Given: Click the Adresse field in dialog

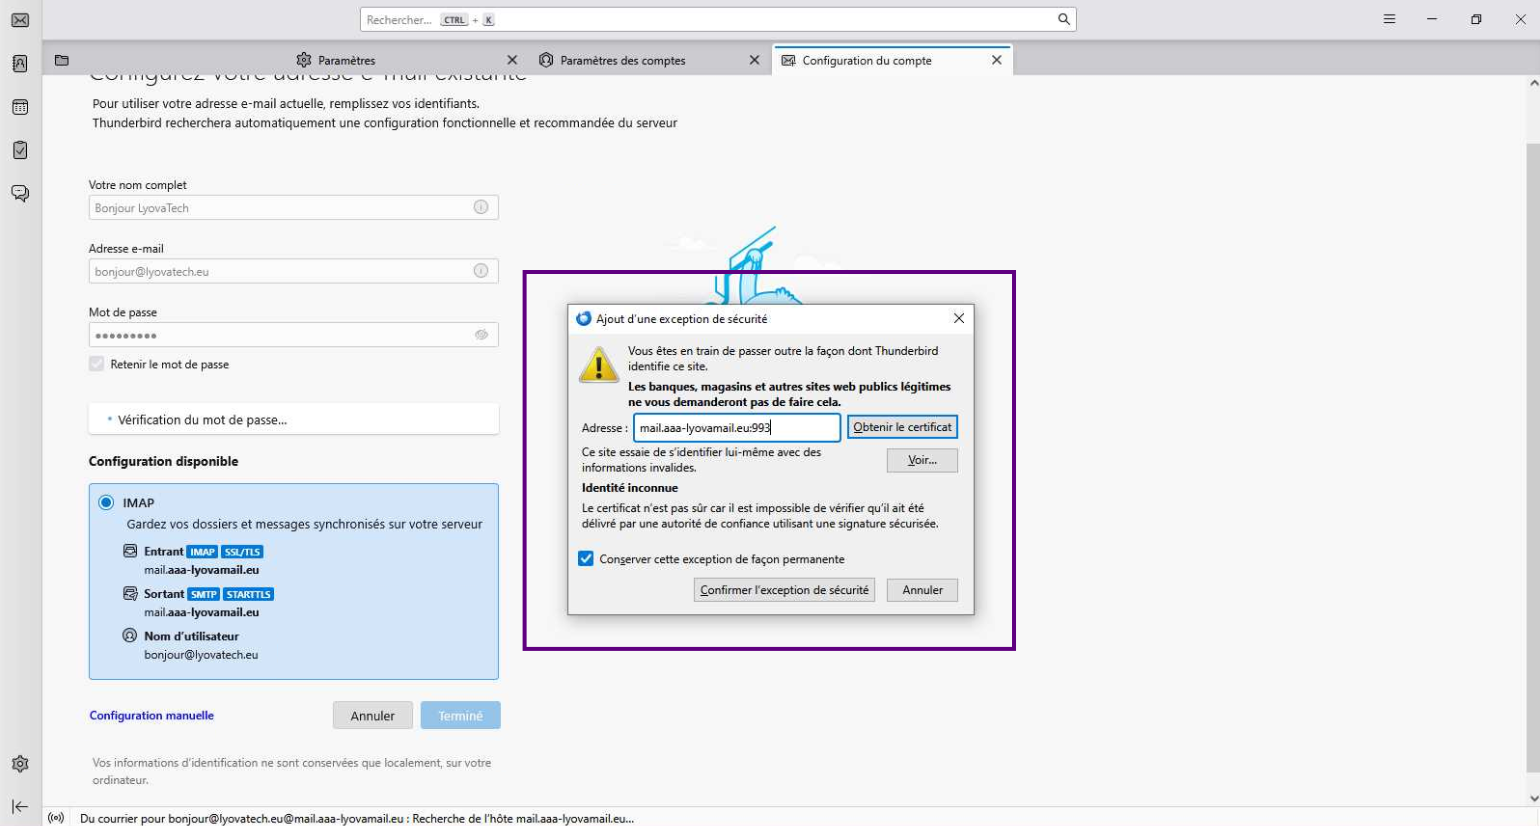Looking at the screenshot, I should coord(737,427).
